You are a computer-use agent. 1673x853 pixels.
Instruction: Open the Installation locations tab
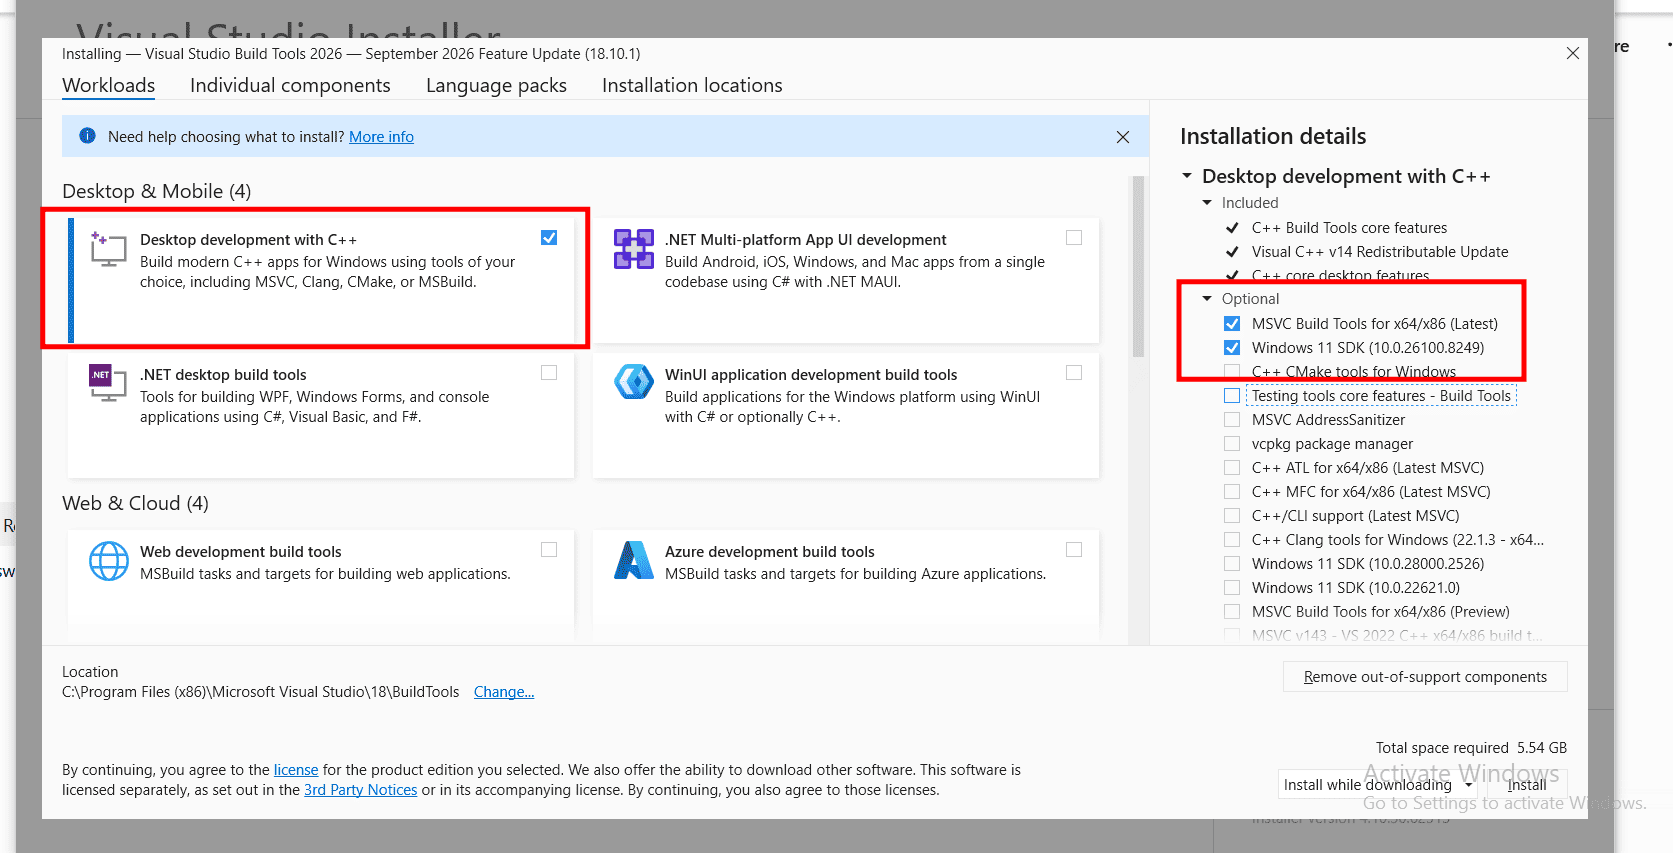(x=692, y=86)
